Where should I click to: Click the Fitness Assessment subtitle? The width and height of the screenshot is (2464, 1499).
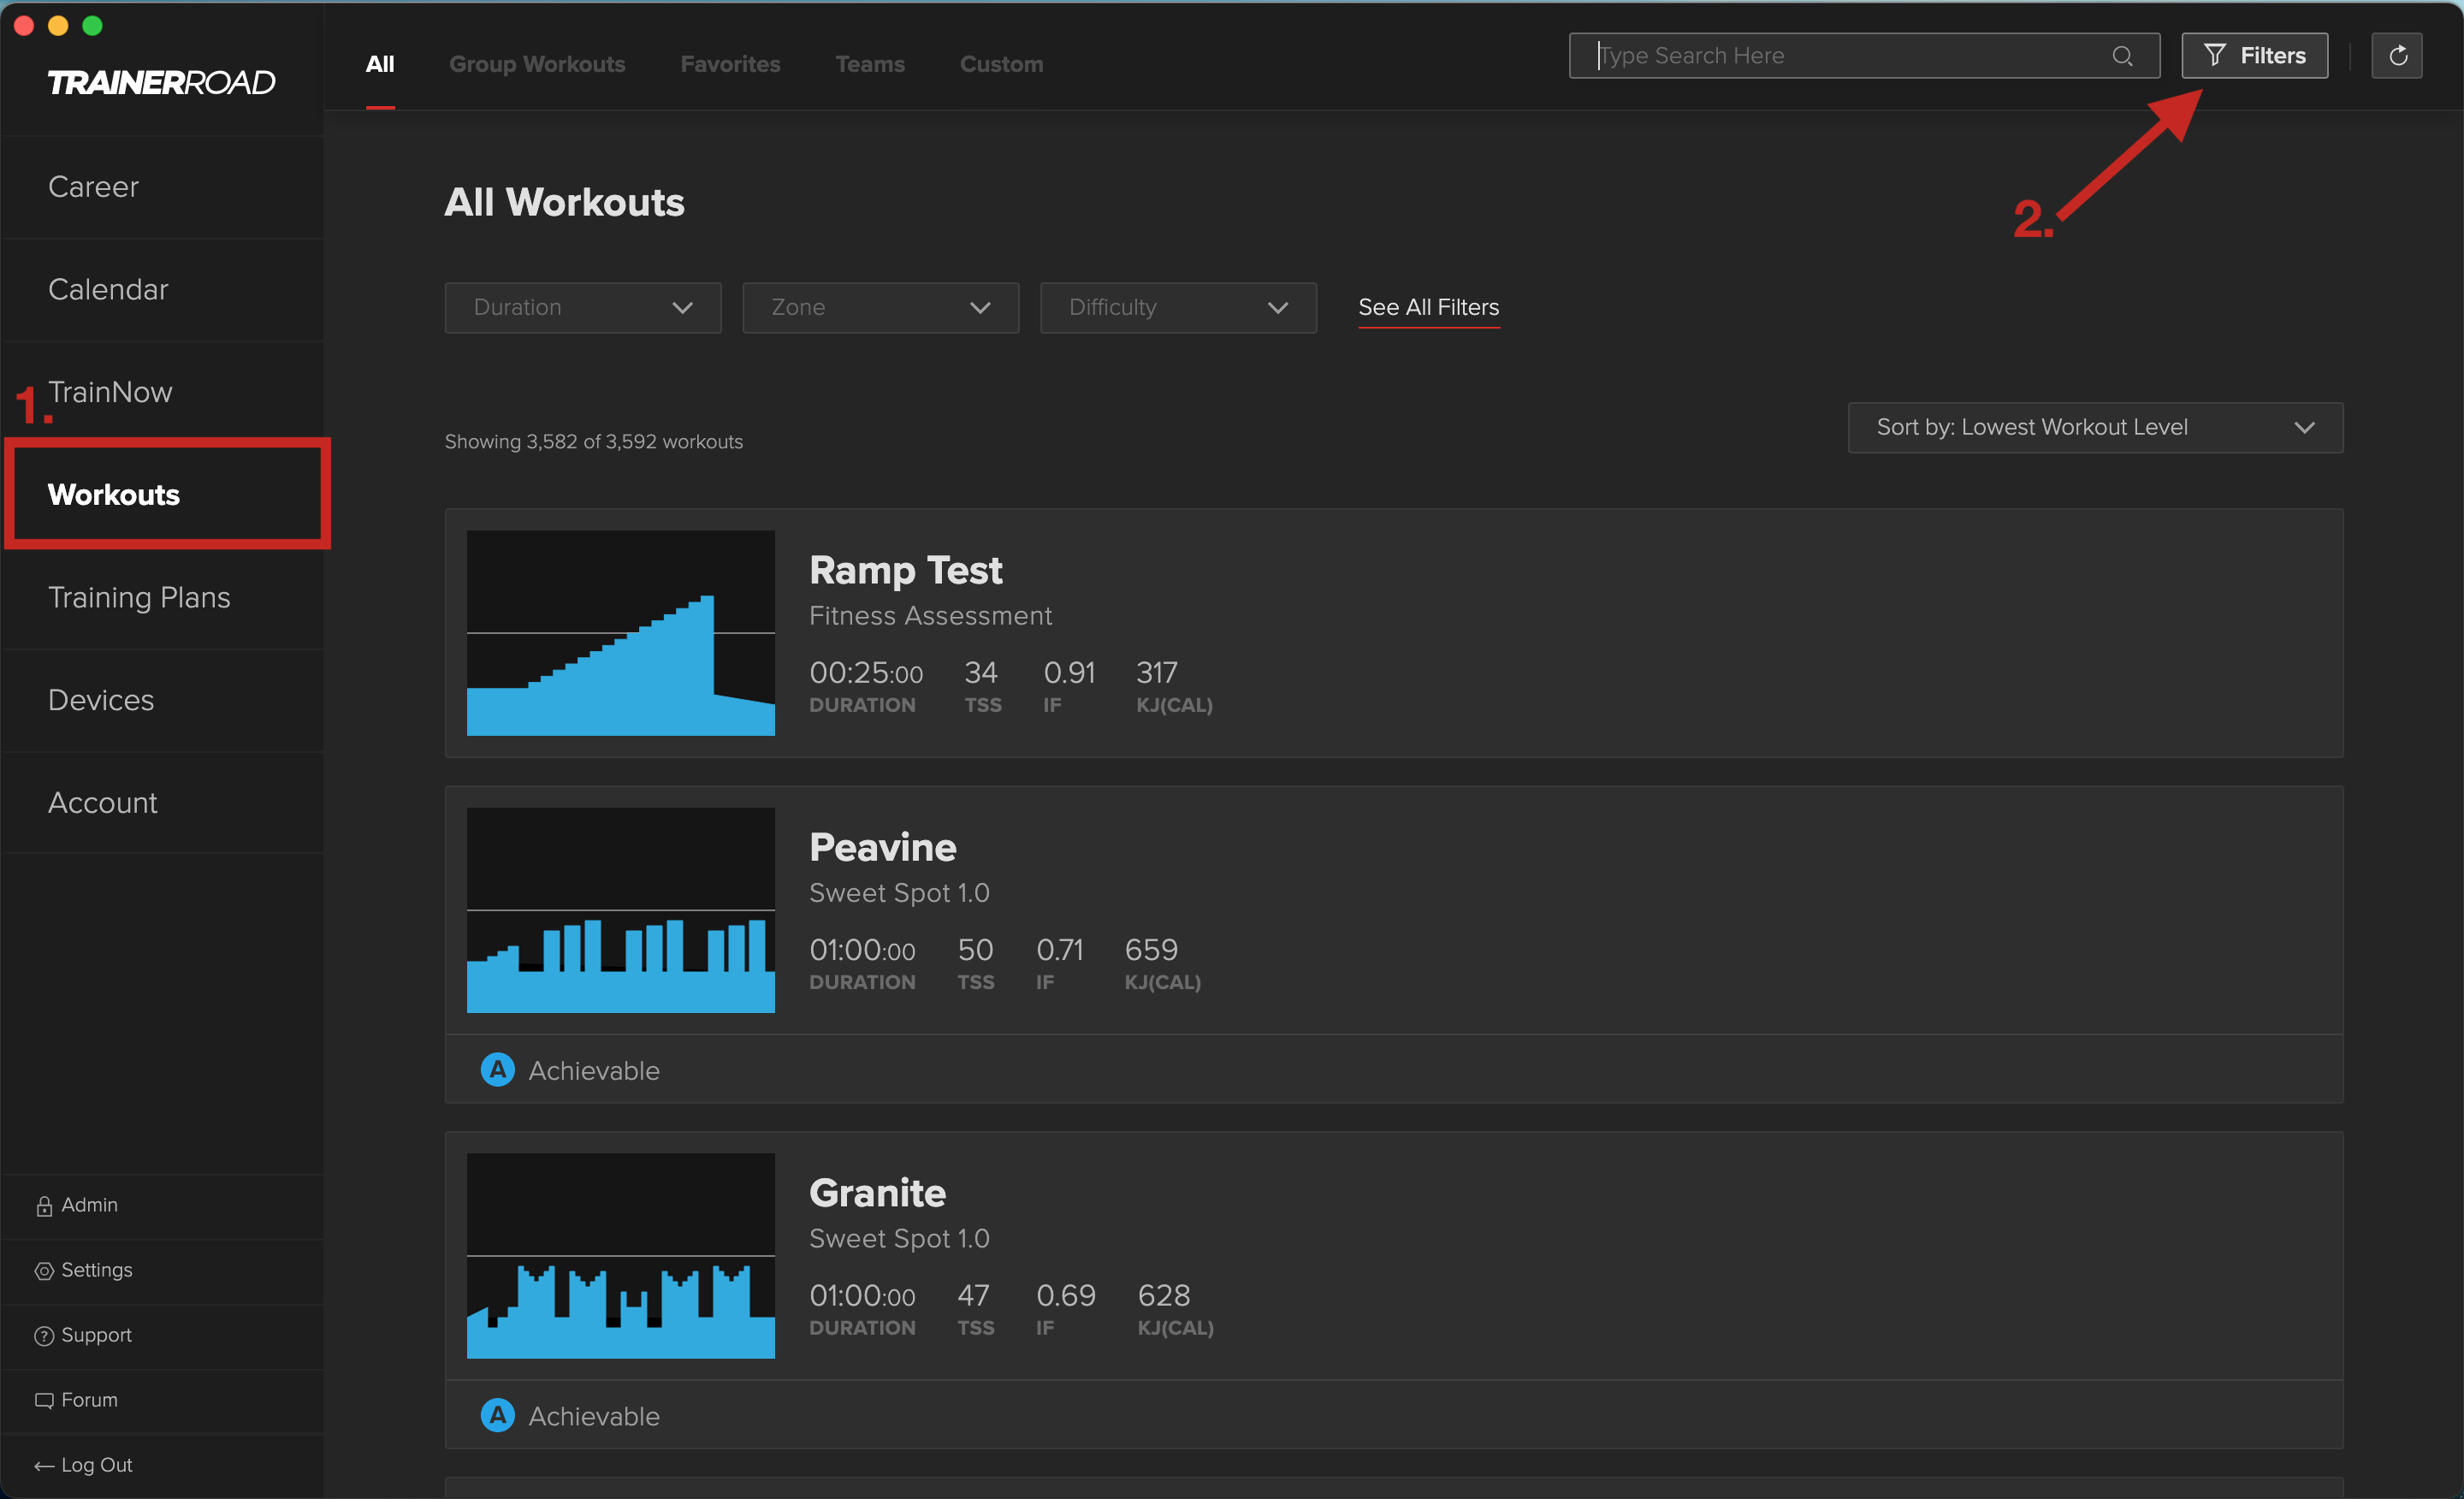pos(930,616)
